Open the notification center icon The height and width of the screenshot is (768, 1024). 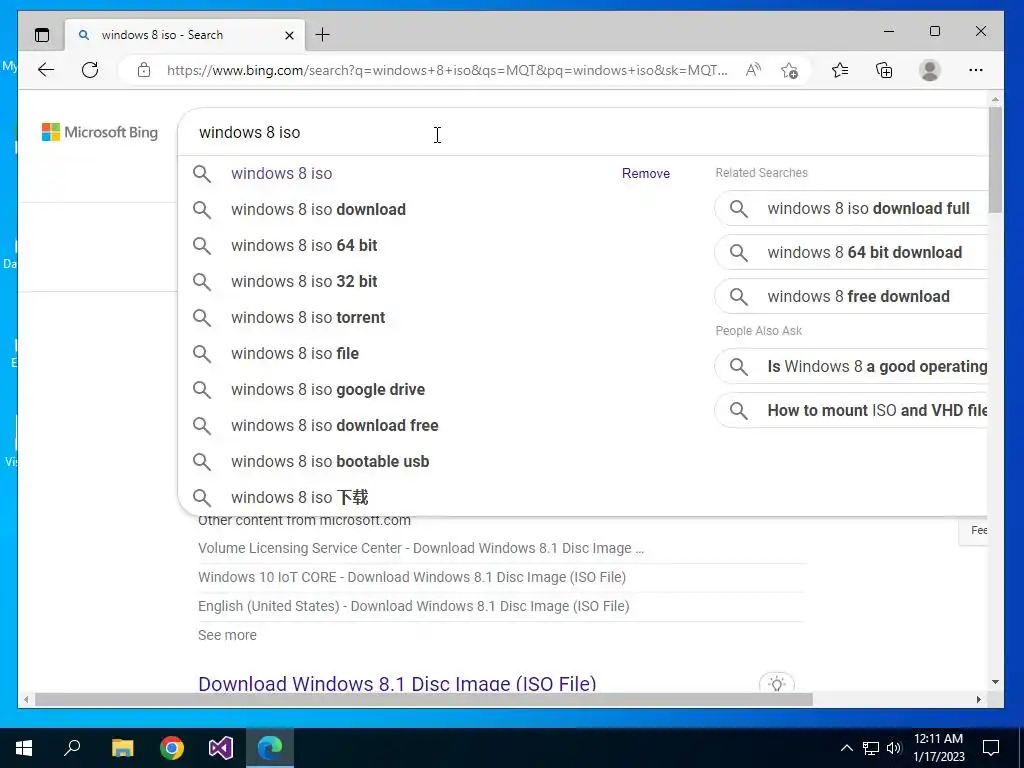click(x=991, y=748)
